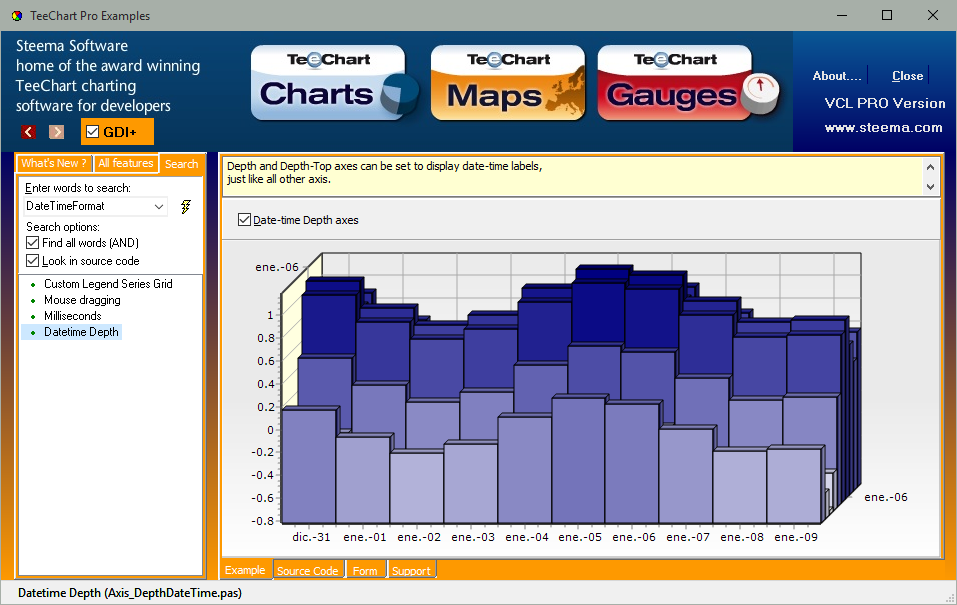
Task: Click the status bar 'Datetime Depth (Axis_DepthDateTime.pas)' text
Action: pos(130,593)
